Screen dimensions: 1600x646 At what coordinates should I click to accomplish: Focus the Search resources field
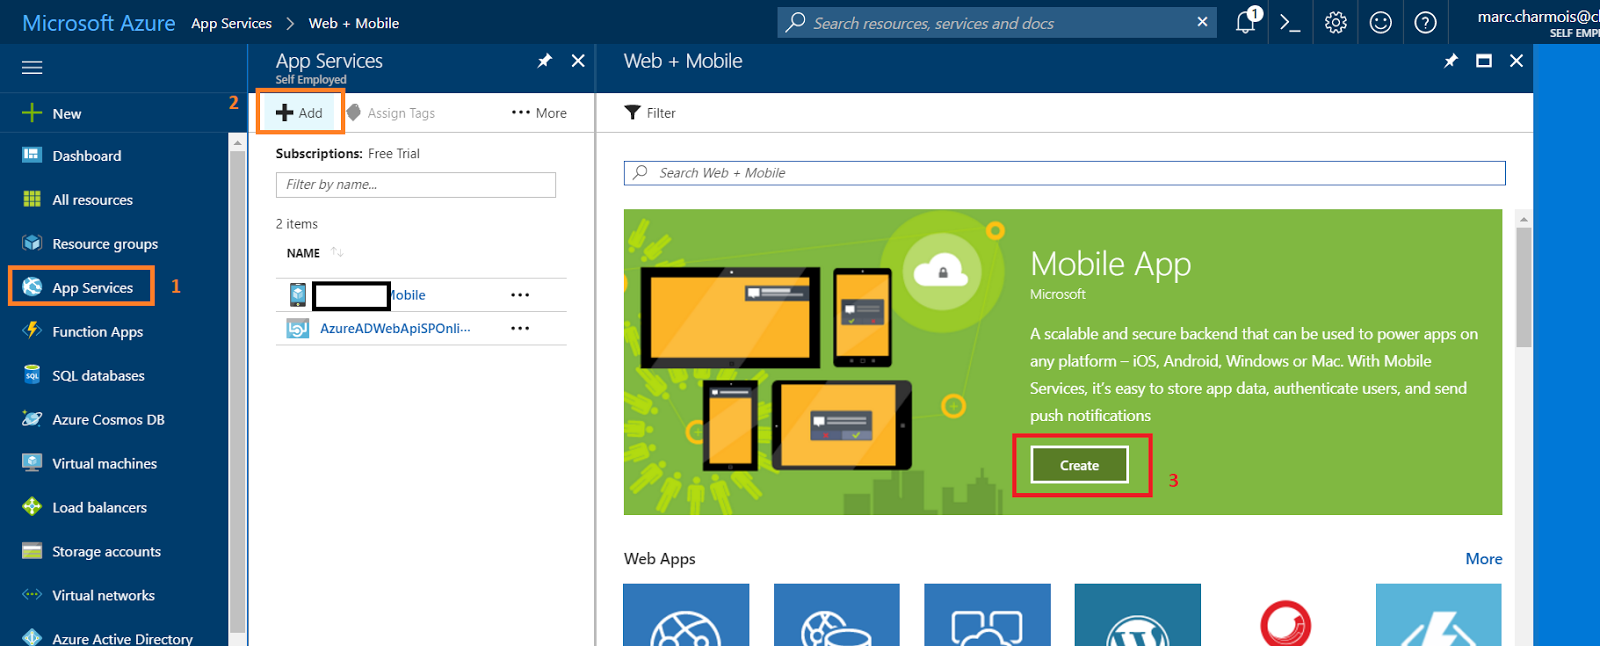point(985,23)
